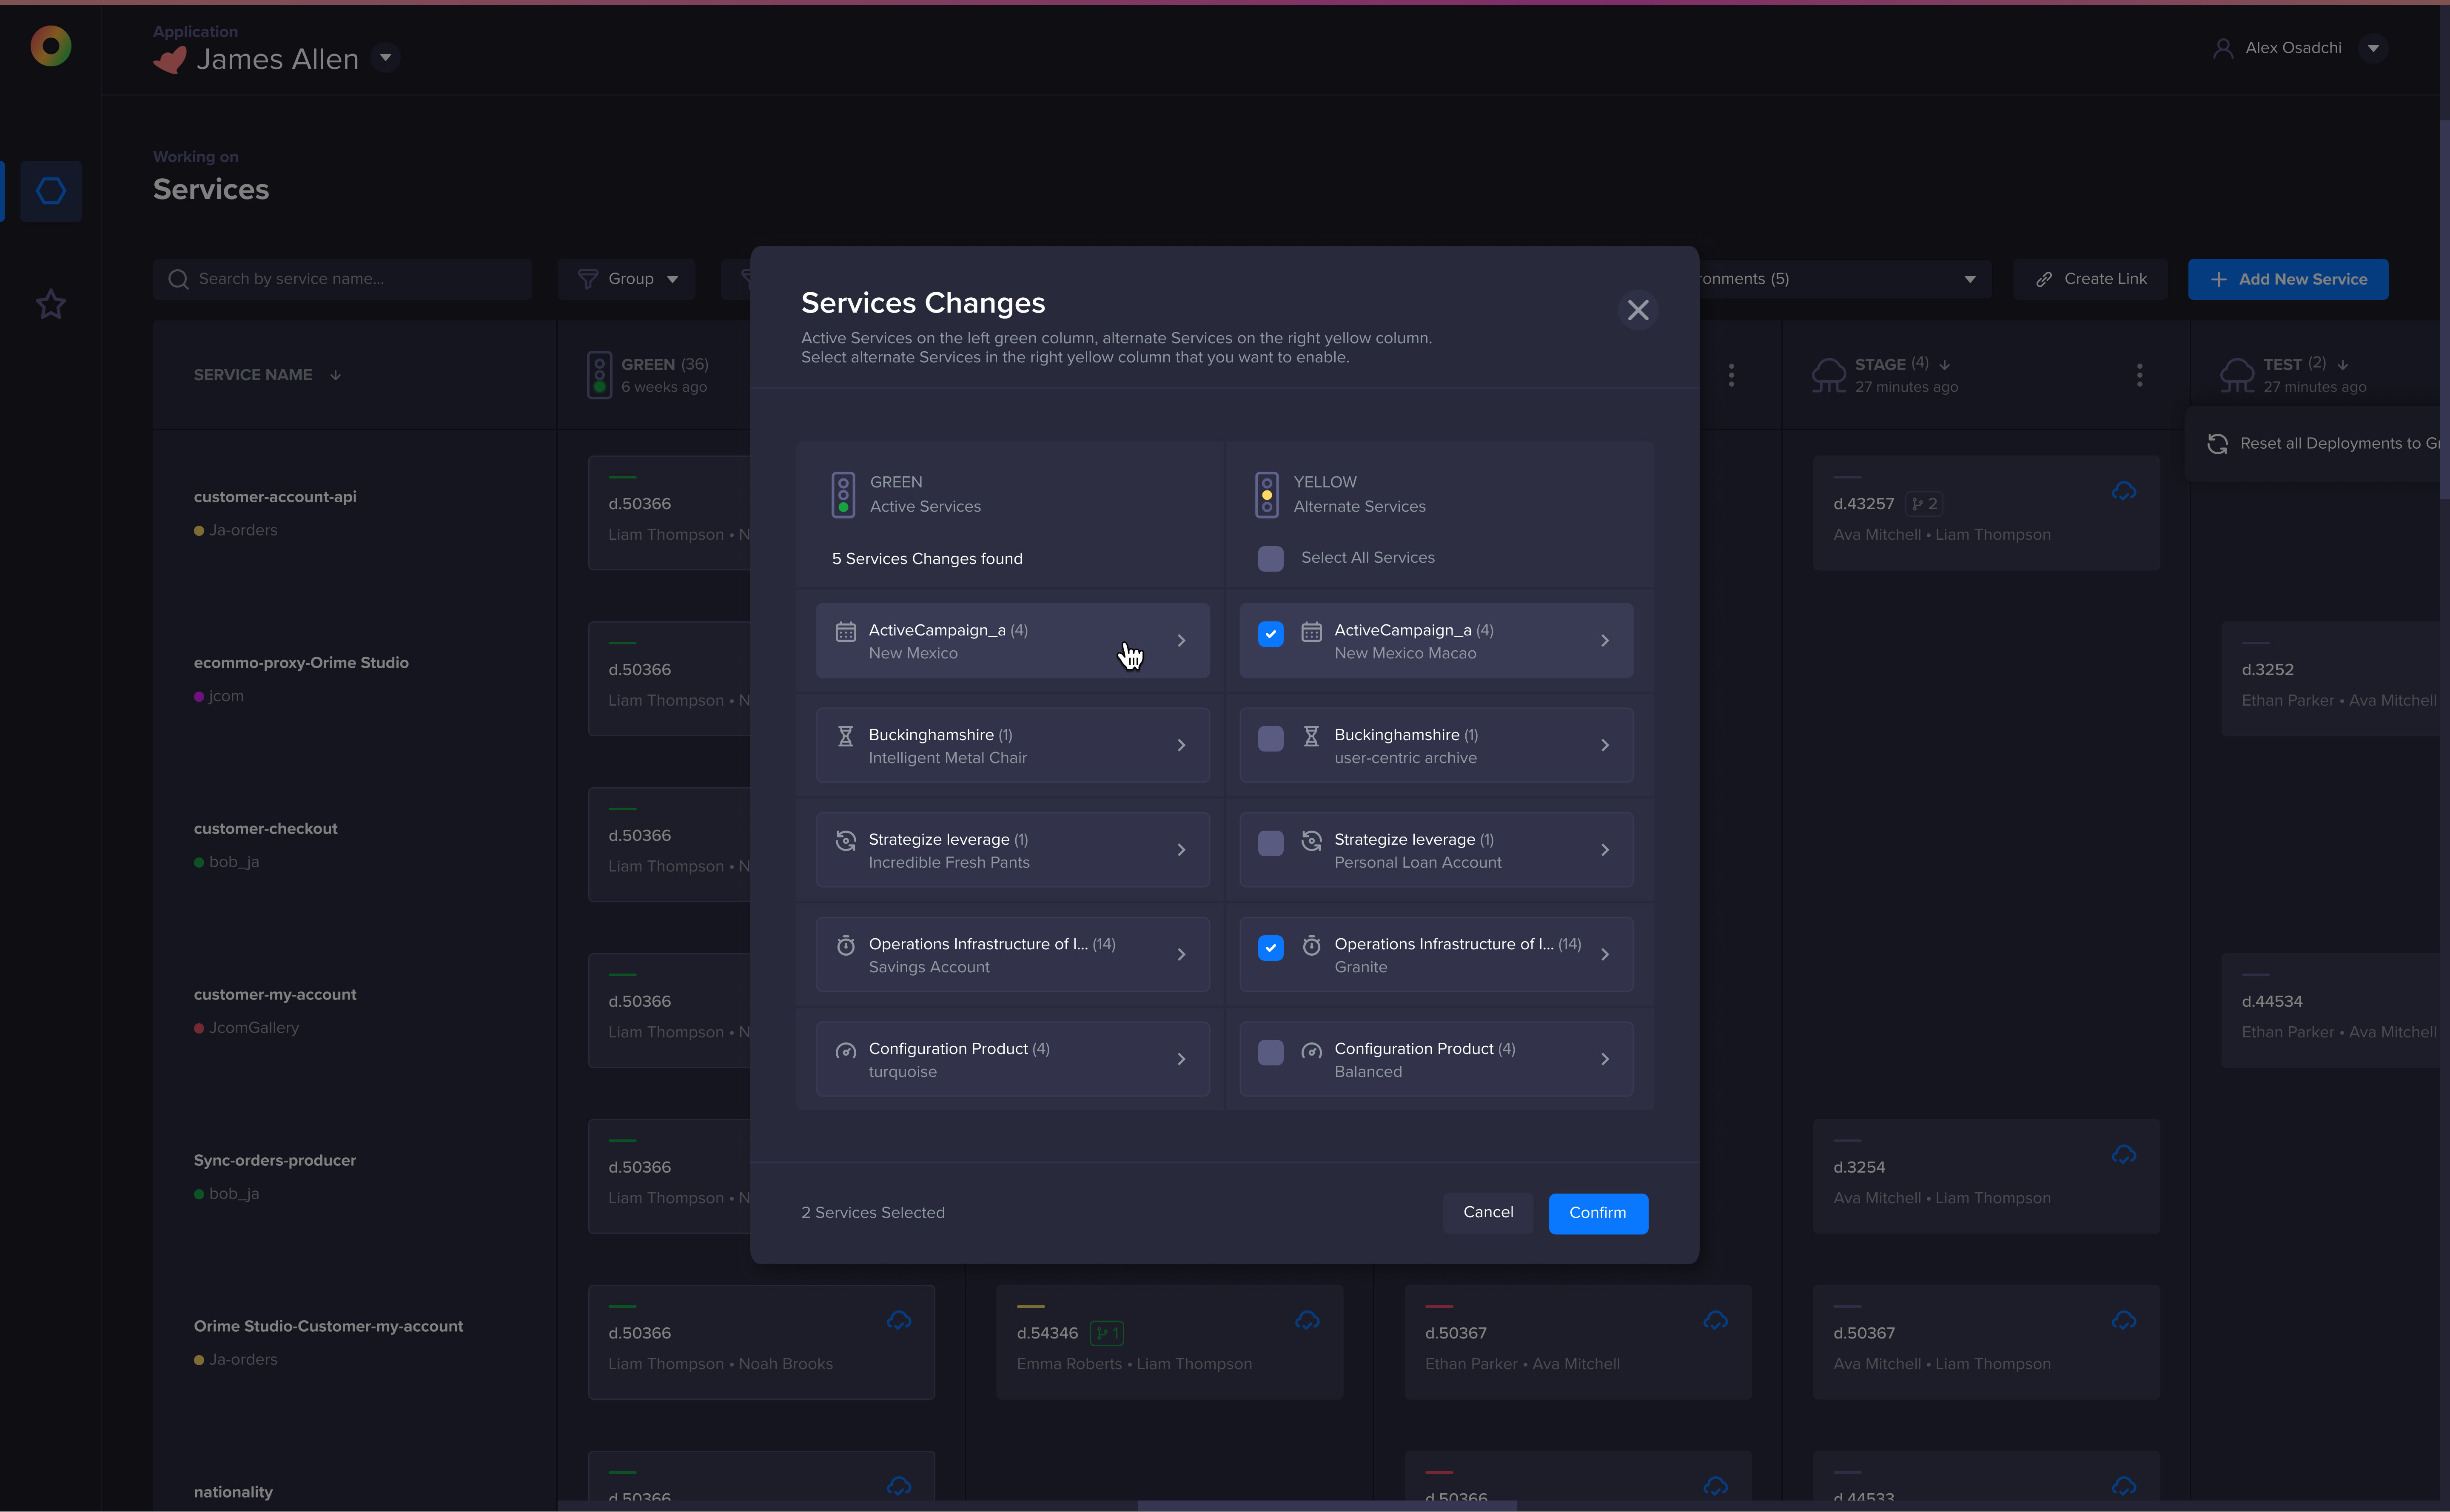This screenshot has width=2450, height=1512.
Task: Click the stopwatch icon of Savings Account row
Action: pos(846,945)
